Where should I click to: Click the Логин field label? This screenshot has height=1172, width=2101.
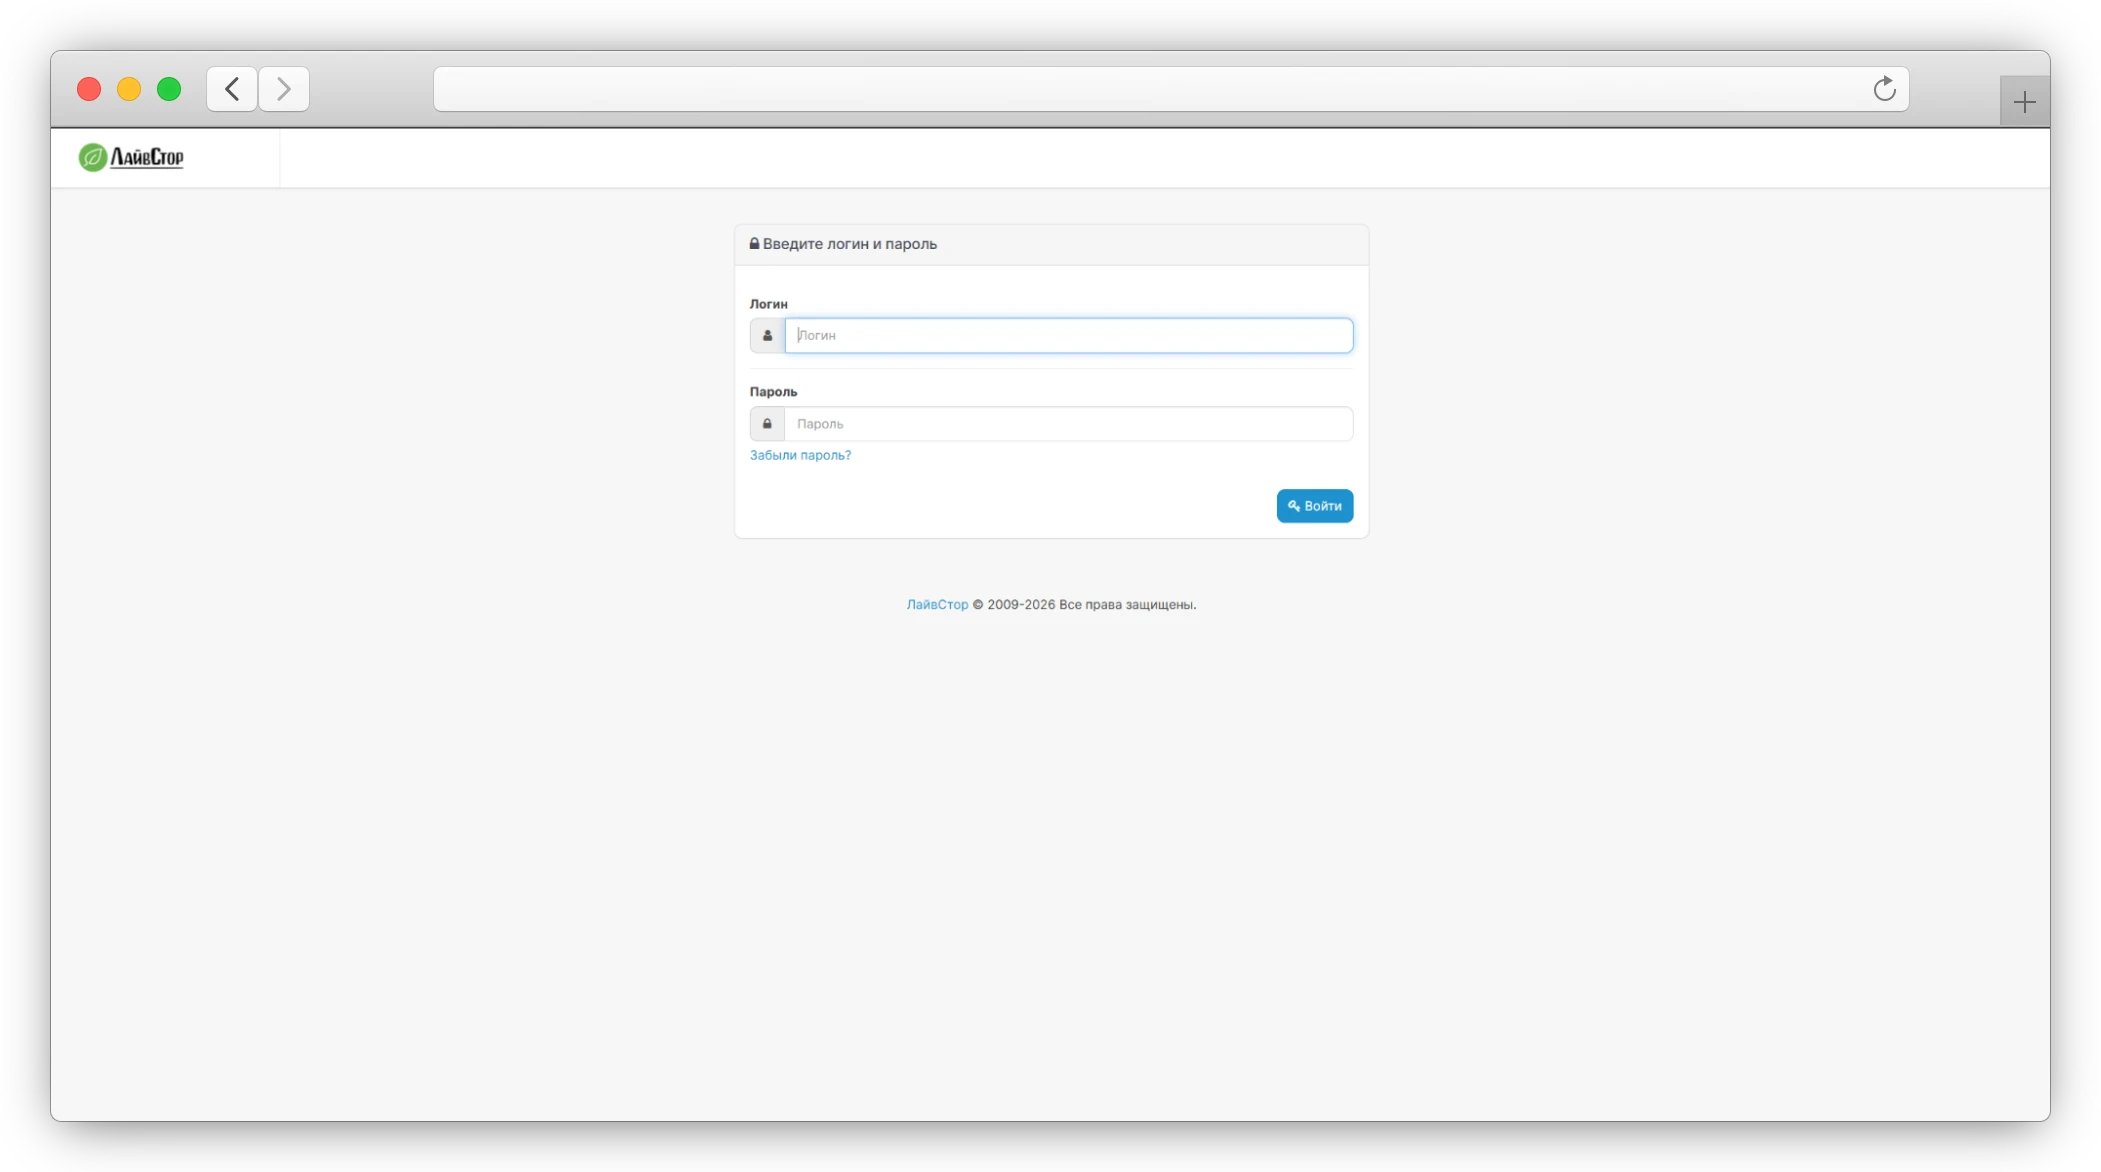pyautogui.click(x=769, y=304)
